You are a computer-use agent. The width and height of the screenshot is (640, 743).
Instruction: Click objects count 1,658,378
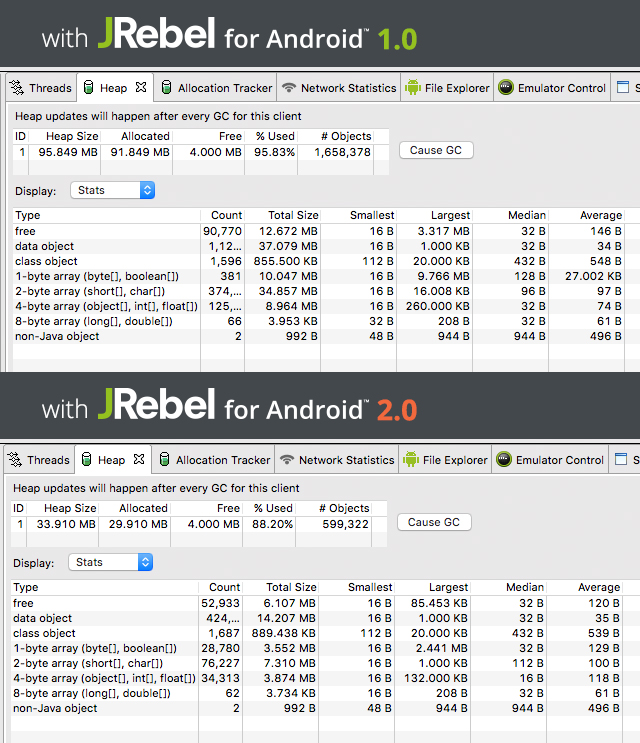[x=343, y=152]
